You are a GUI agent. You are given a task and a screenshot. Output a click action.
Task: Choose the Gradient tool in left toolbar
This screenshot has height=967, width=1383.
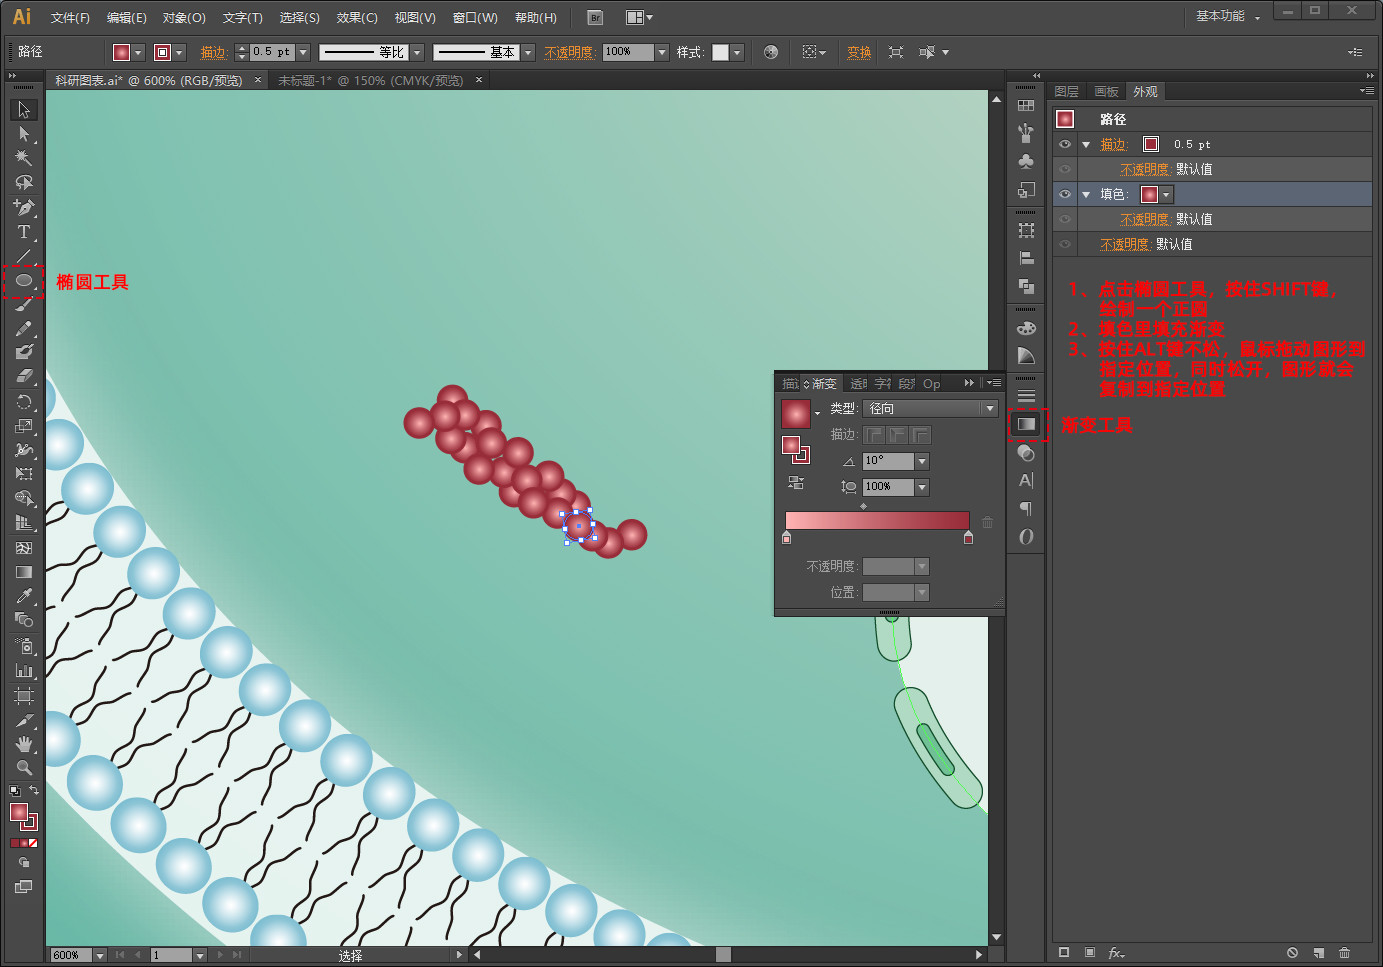[x=24, y=572]
